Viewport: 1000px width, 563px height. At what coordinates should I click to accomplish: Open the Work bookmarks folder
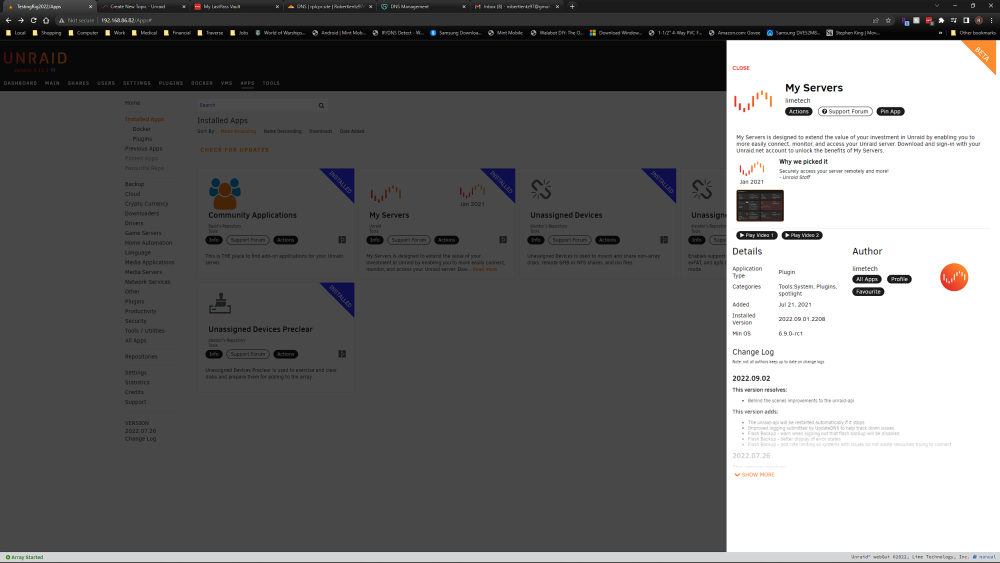pyautogui.click(x=115, y=33)
